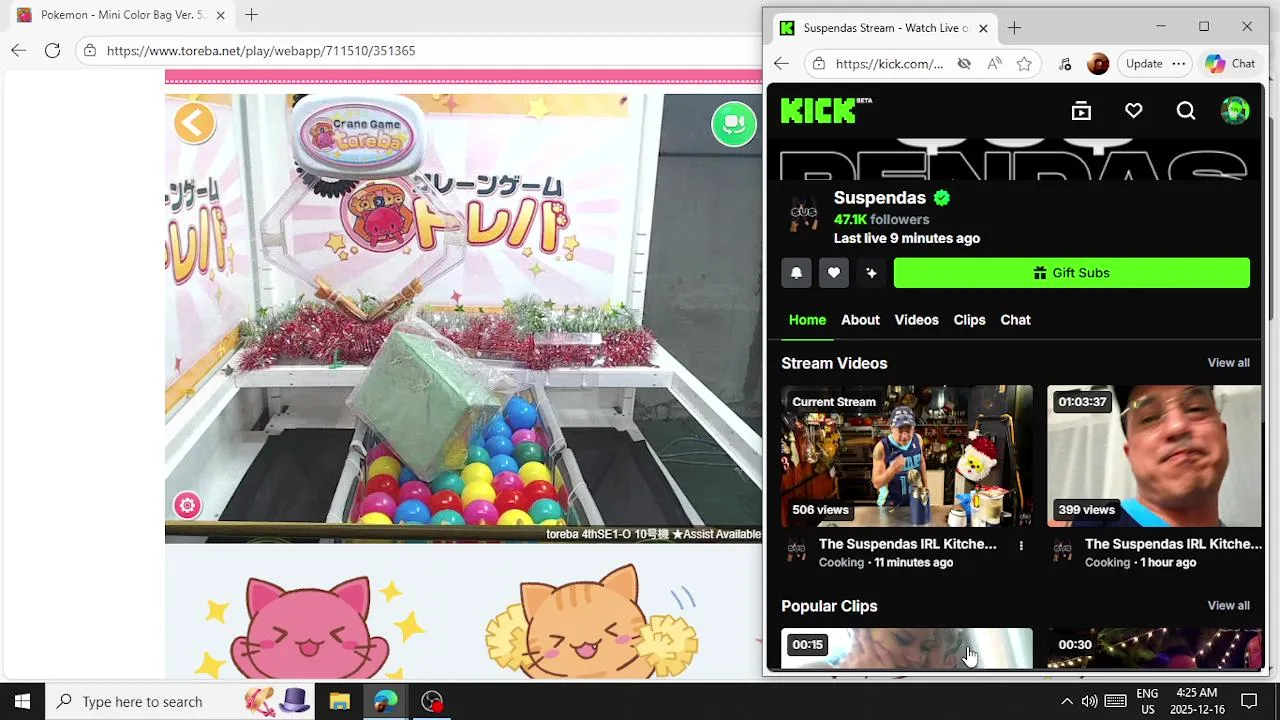The image size is (1280, 720).
Task: Select the Suspendas Stream browser tab
Action: click(x=884, y=28)
